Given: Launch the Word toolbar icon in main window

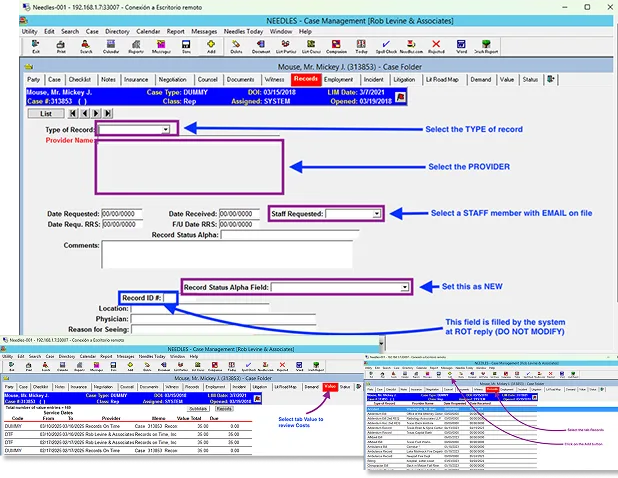Looking at the screenshot, I should (461, 46).
